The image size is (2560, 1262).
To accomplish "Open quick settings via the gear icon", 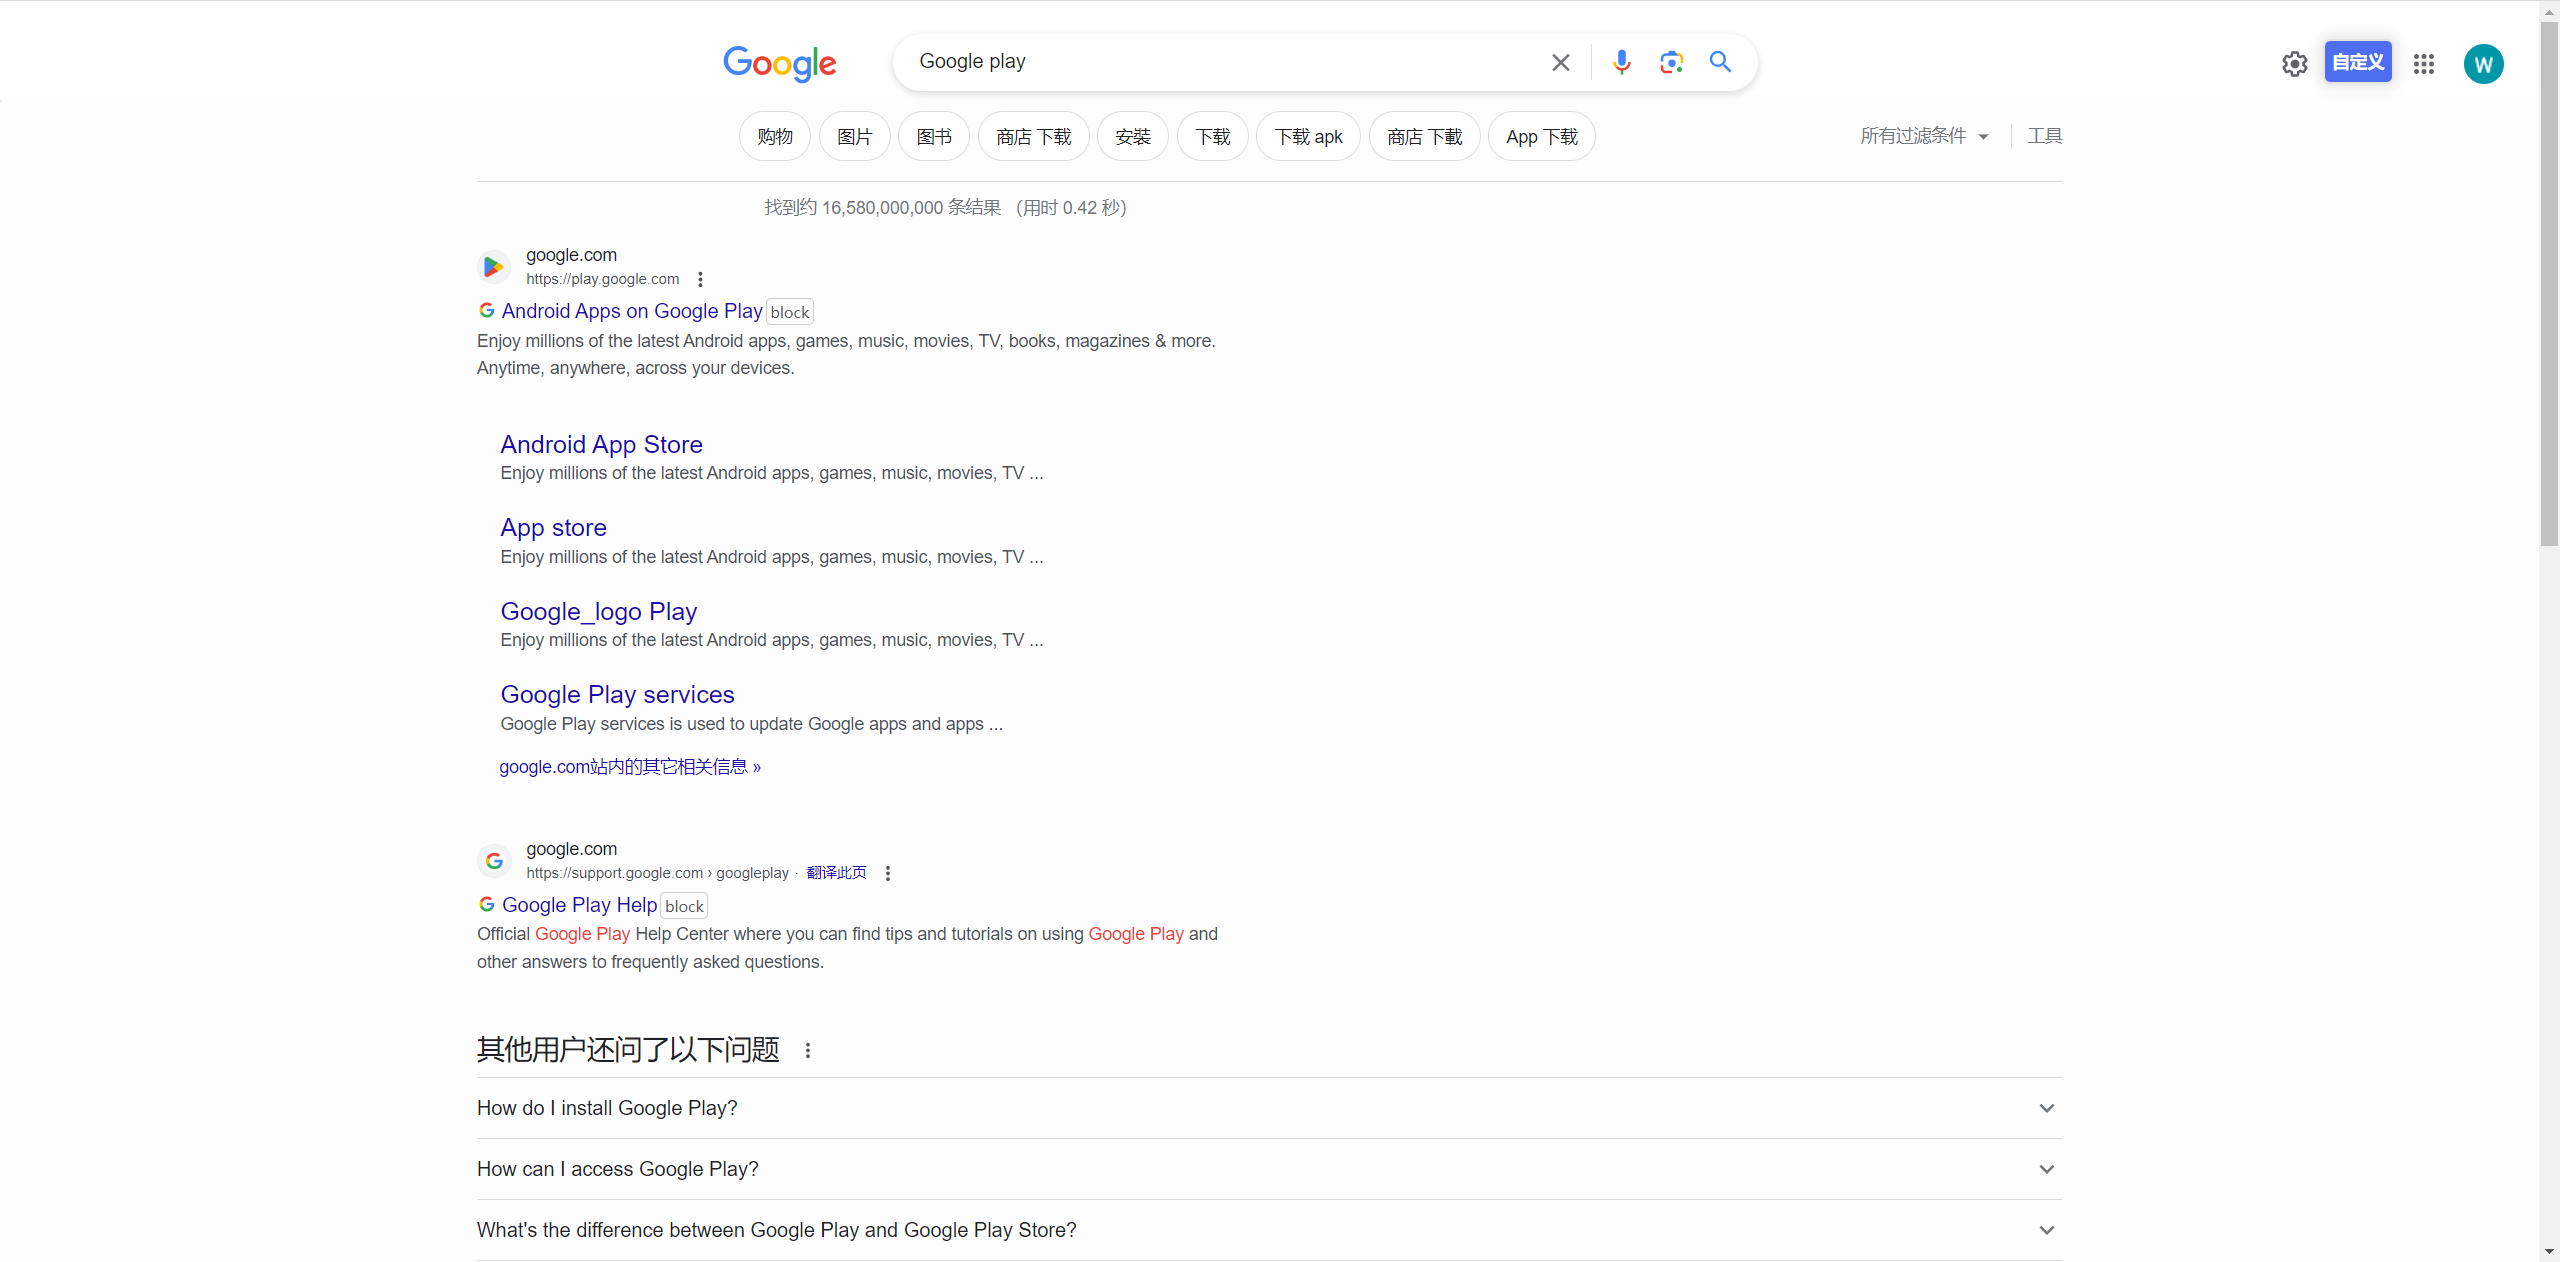I will 2295,63.
